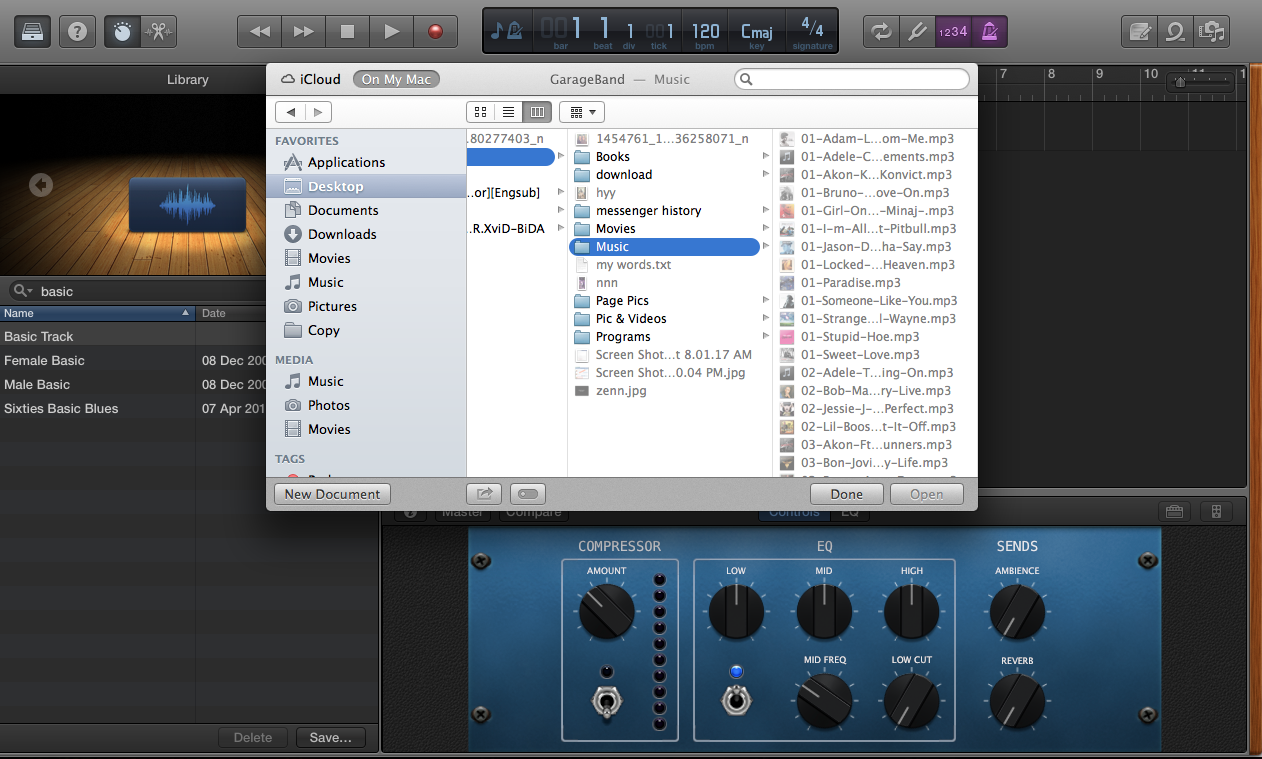
Task: Open the Cmaj key selector
Action: coord(756,31)
